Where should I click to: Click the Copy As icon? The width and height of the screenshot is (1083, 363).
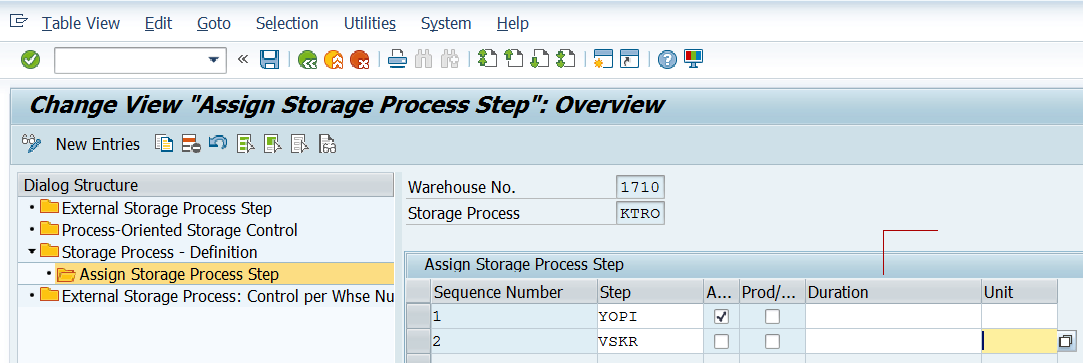(x=164, y=144)
